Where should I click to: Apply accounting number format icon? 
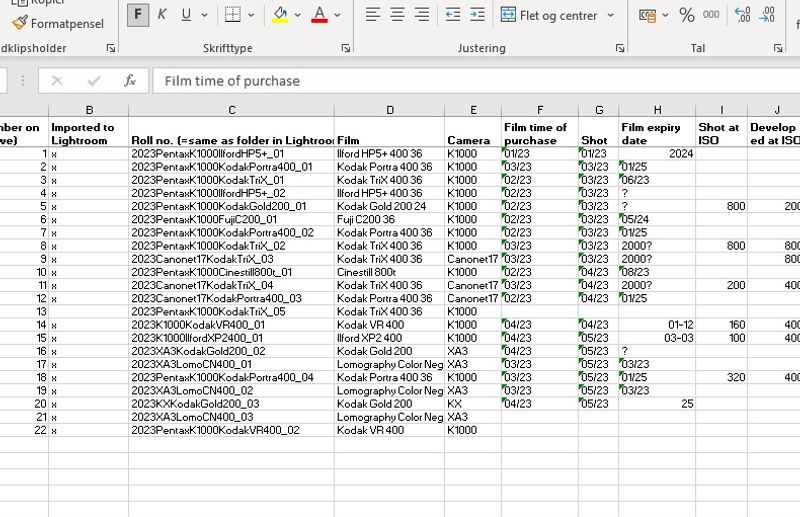647,15
